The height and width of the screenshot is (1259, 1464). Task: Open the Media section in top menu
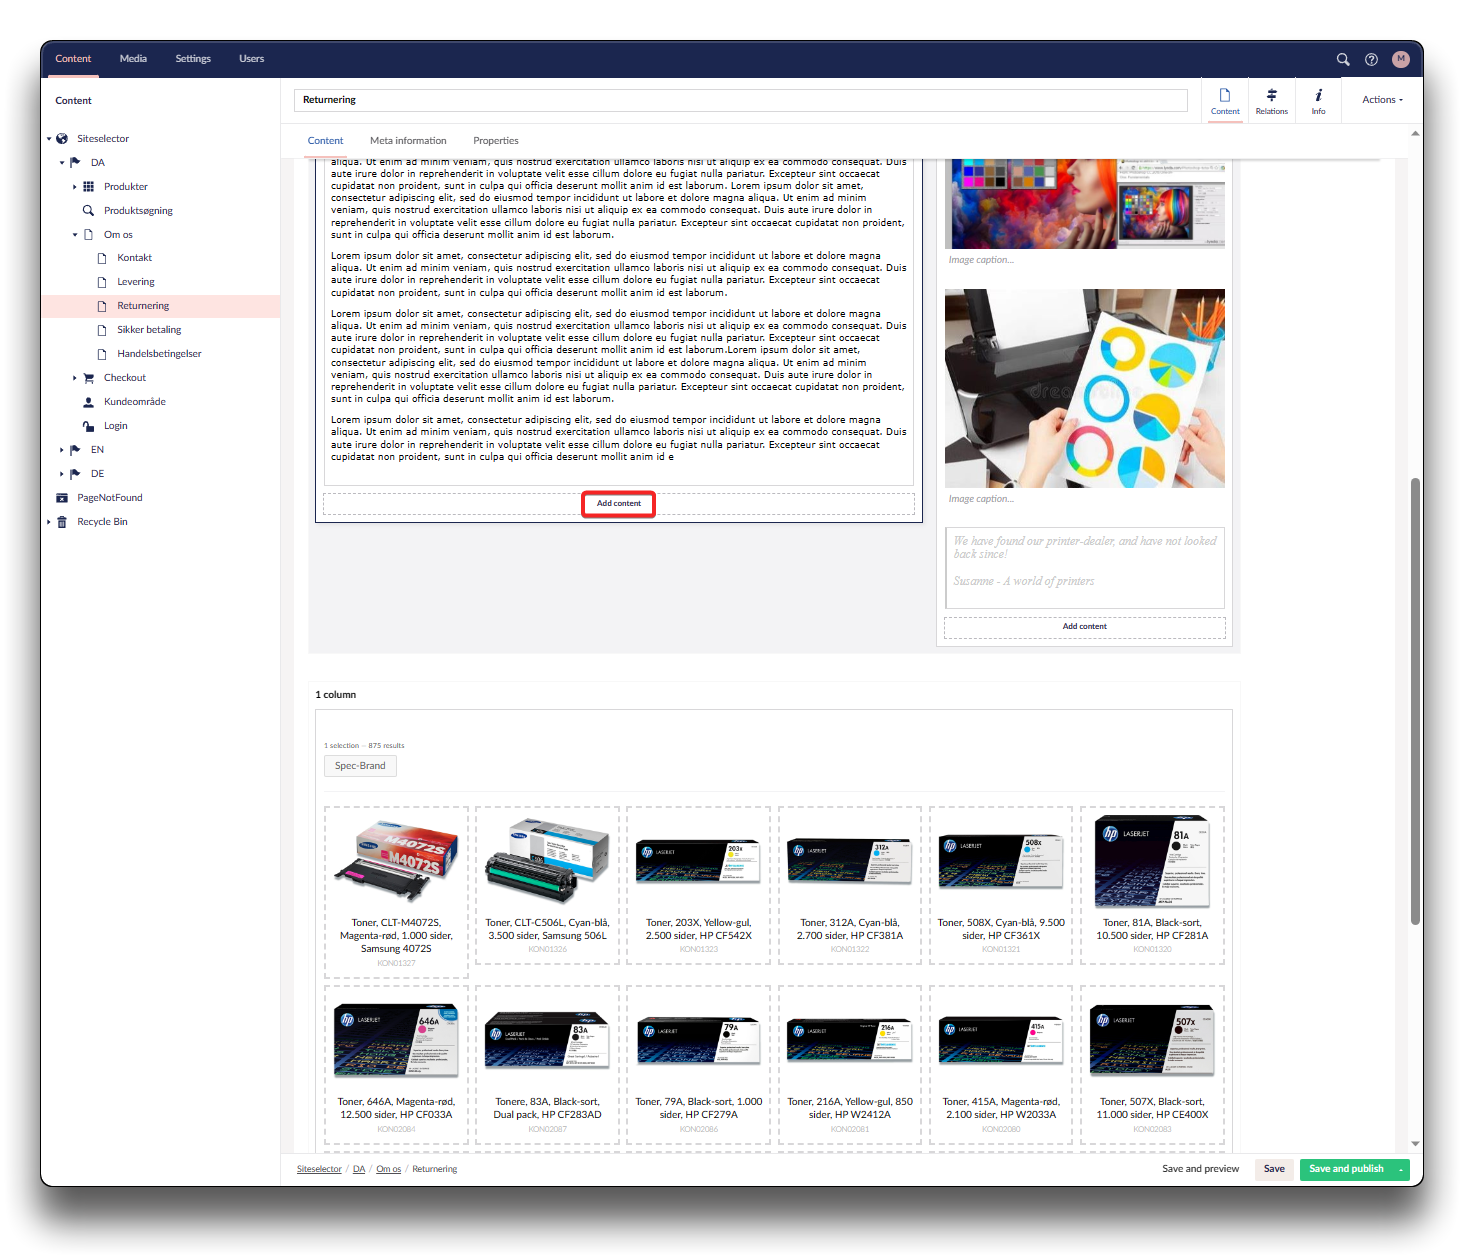coord(133,59)
